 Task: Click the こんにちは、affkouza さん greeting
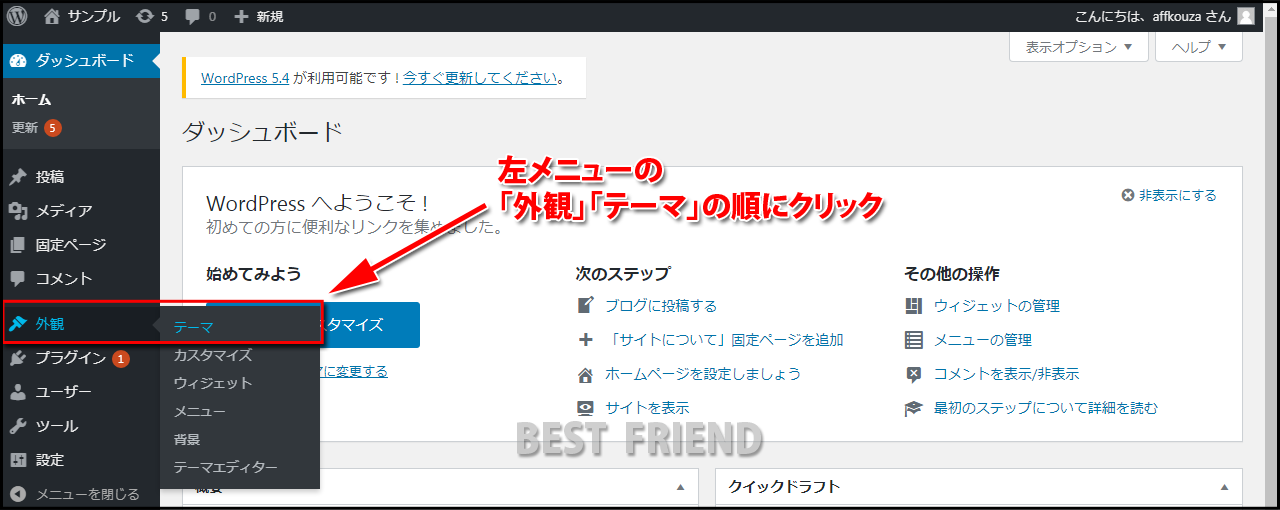click(1152, 16)
